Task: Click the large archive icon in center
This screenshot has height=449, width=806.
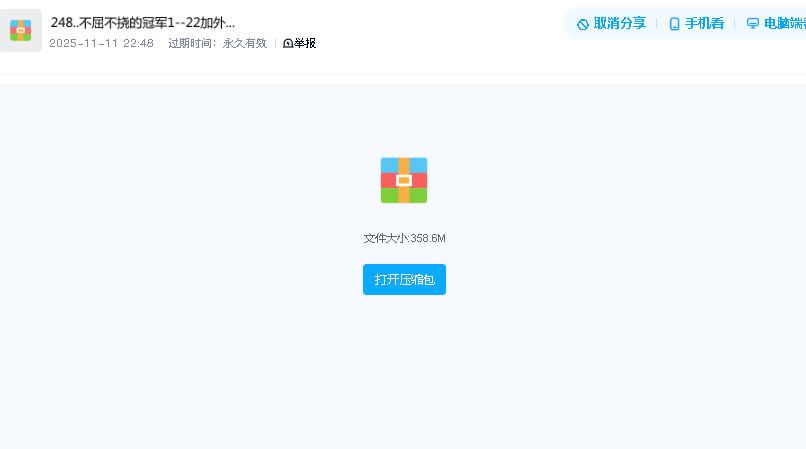Action: (404, 181)
